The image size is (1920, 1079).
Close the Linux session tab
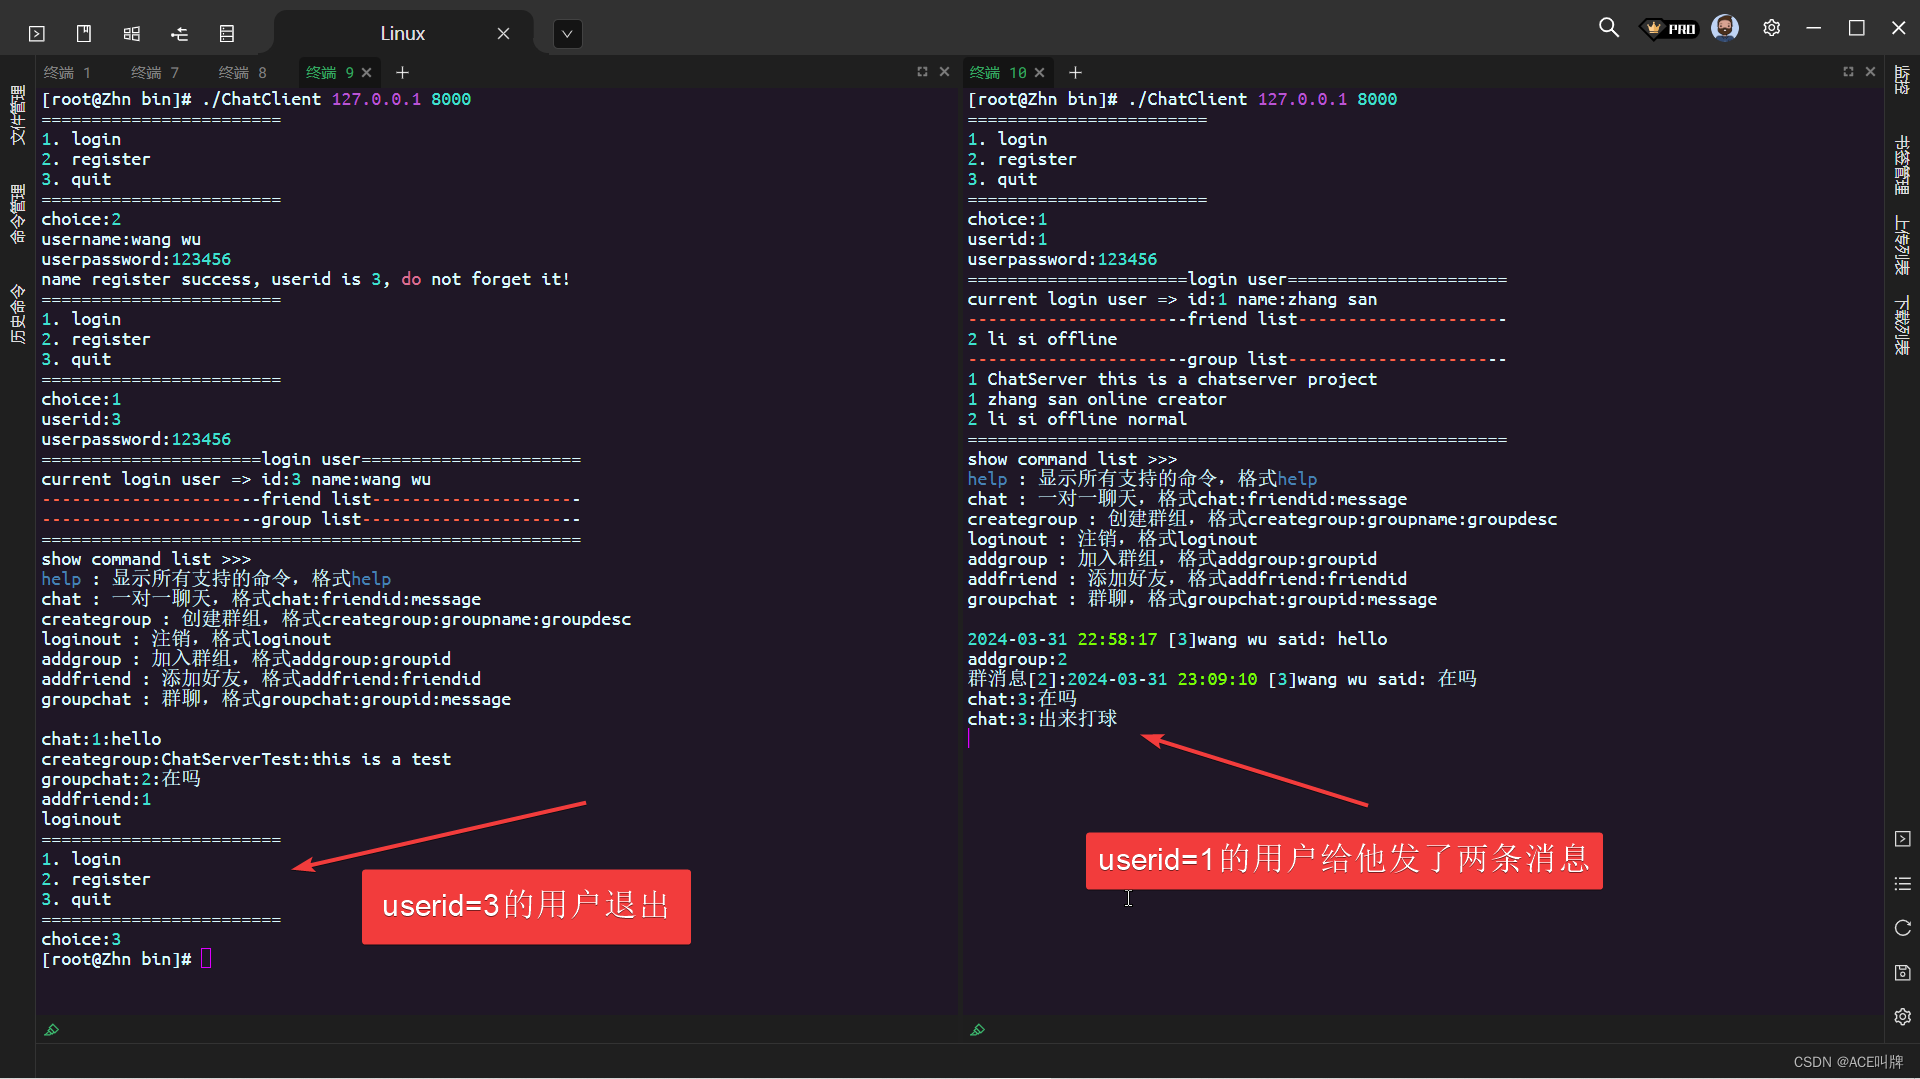coord(503,34)
